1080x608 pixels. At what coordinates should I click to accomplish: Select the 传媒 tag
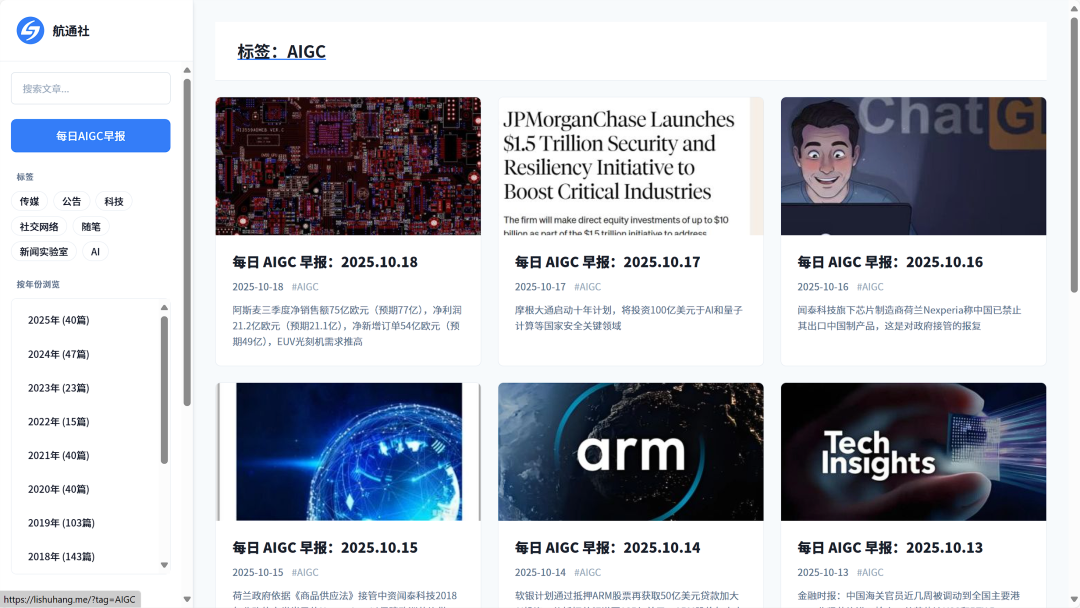pos(30,201)
